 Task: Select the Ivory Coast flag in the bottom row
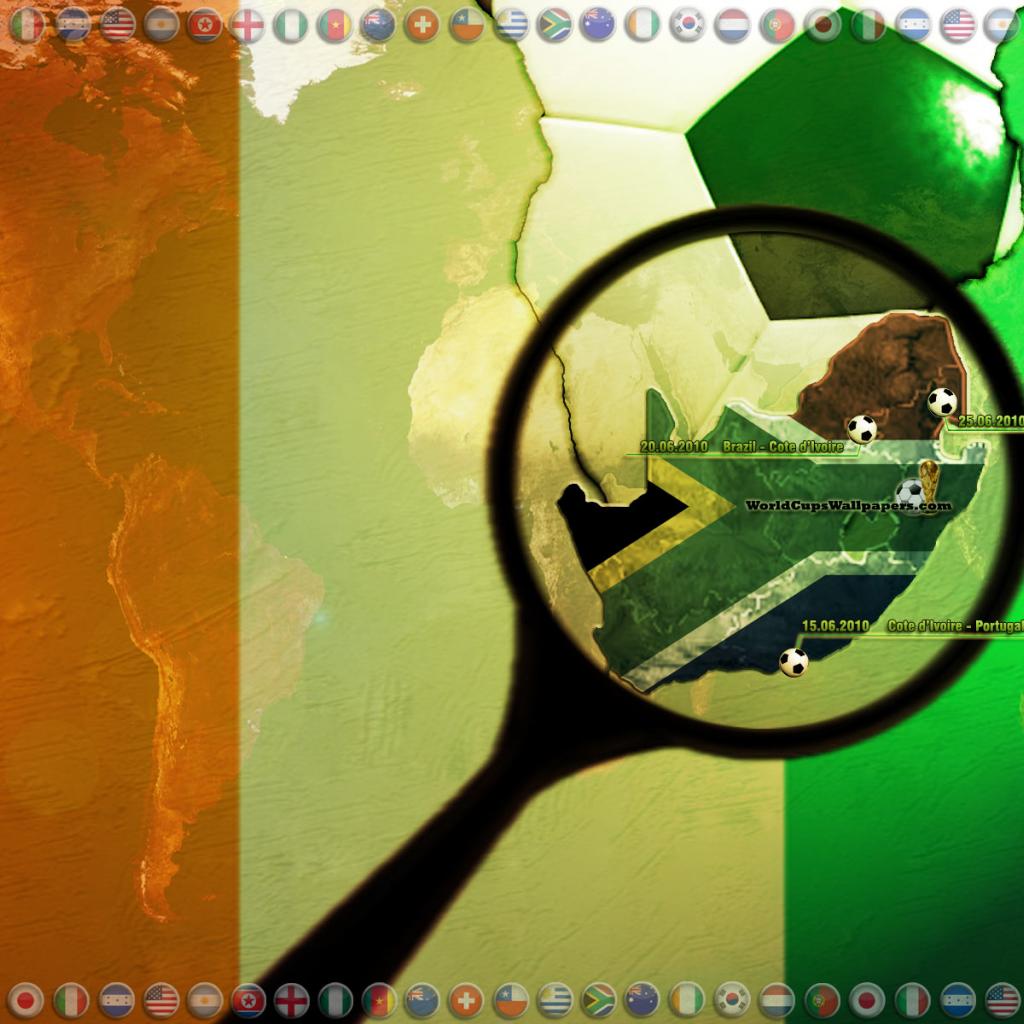(x=686, y=999)
